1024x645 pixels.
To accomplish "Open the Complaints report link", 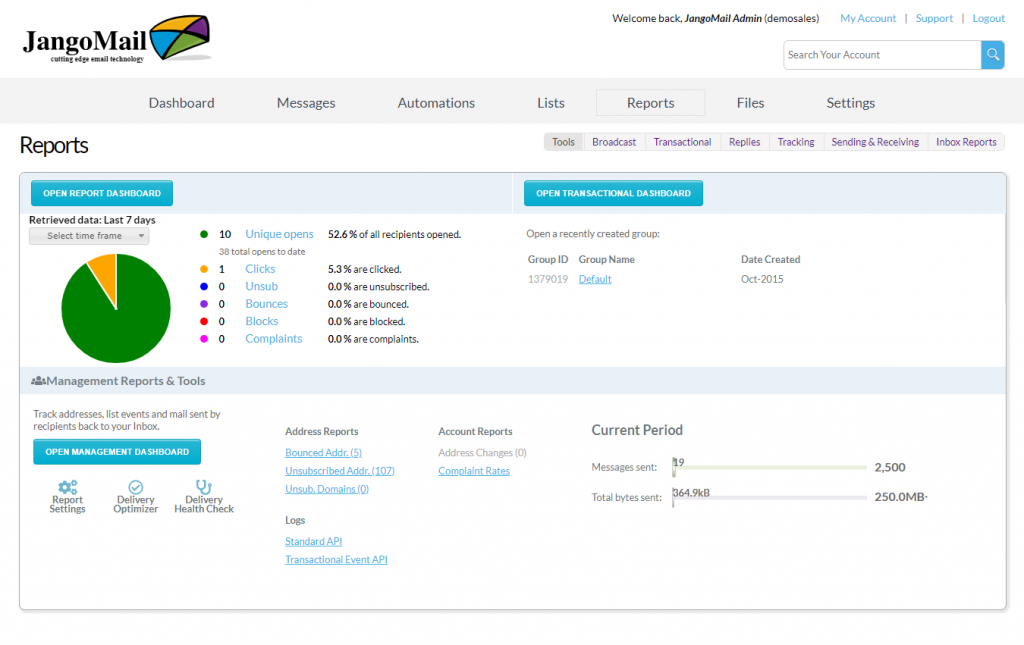I will (274, 339).
